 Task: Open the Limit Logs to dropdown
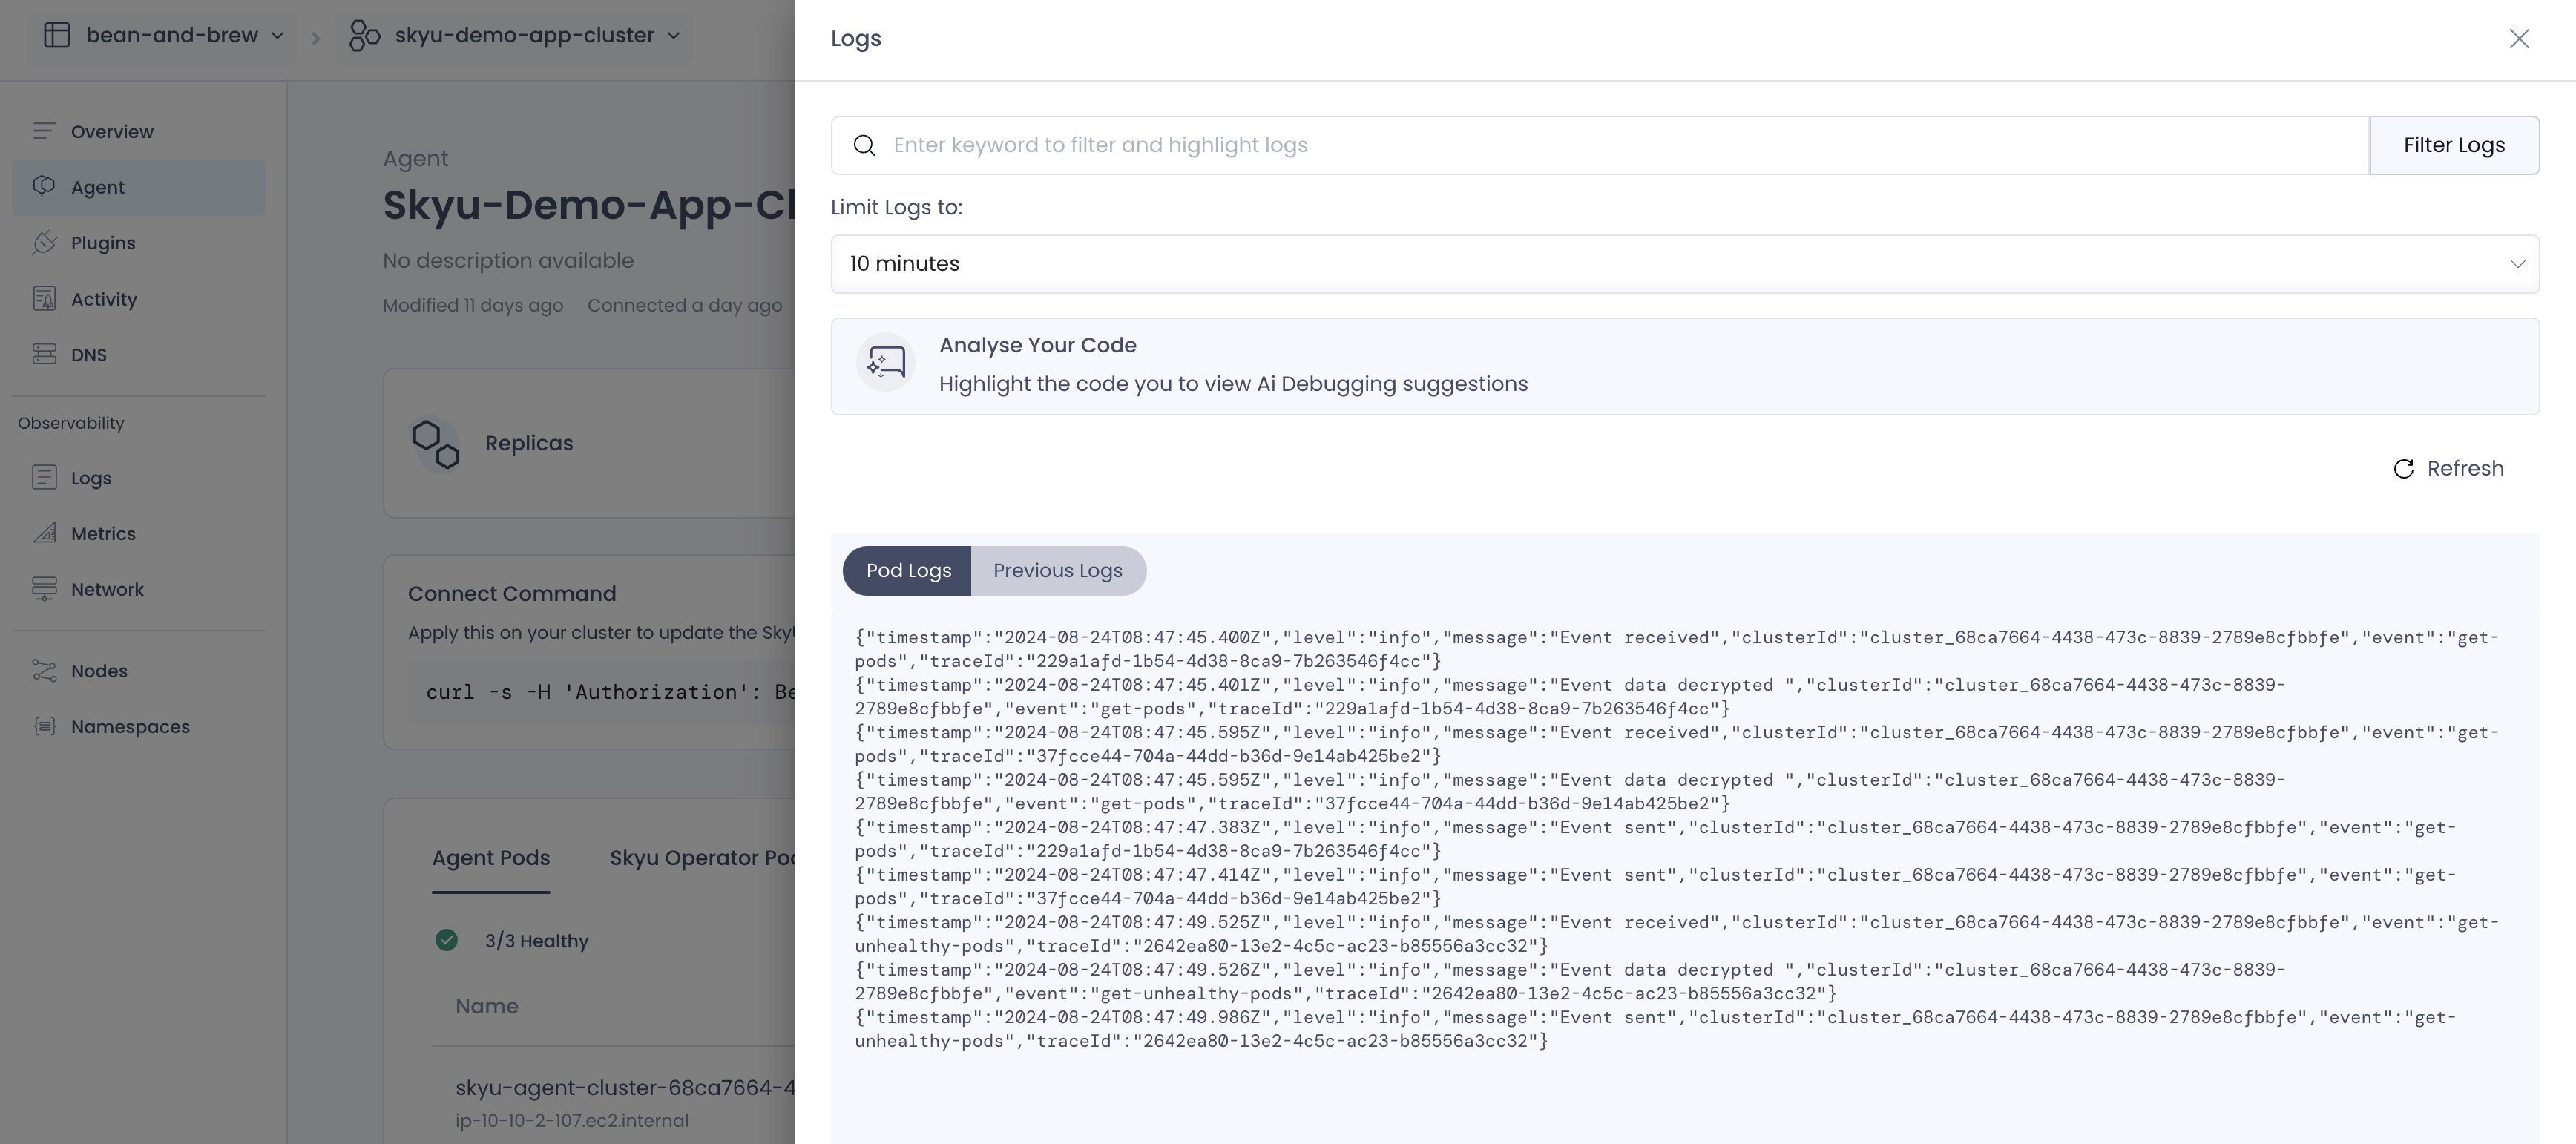click(x=1685, y=264)
